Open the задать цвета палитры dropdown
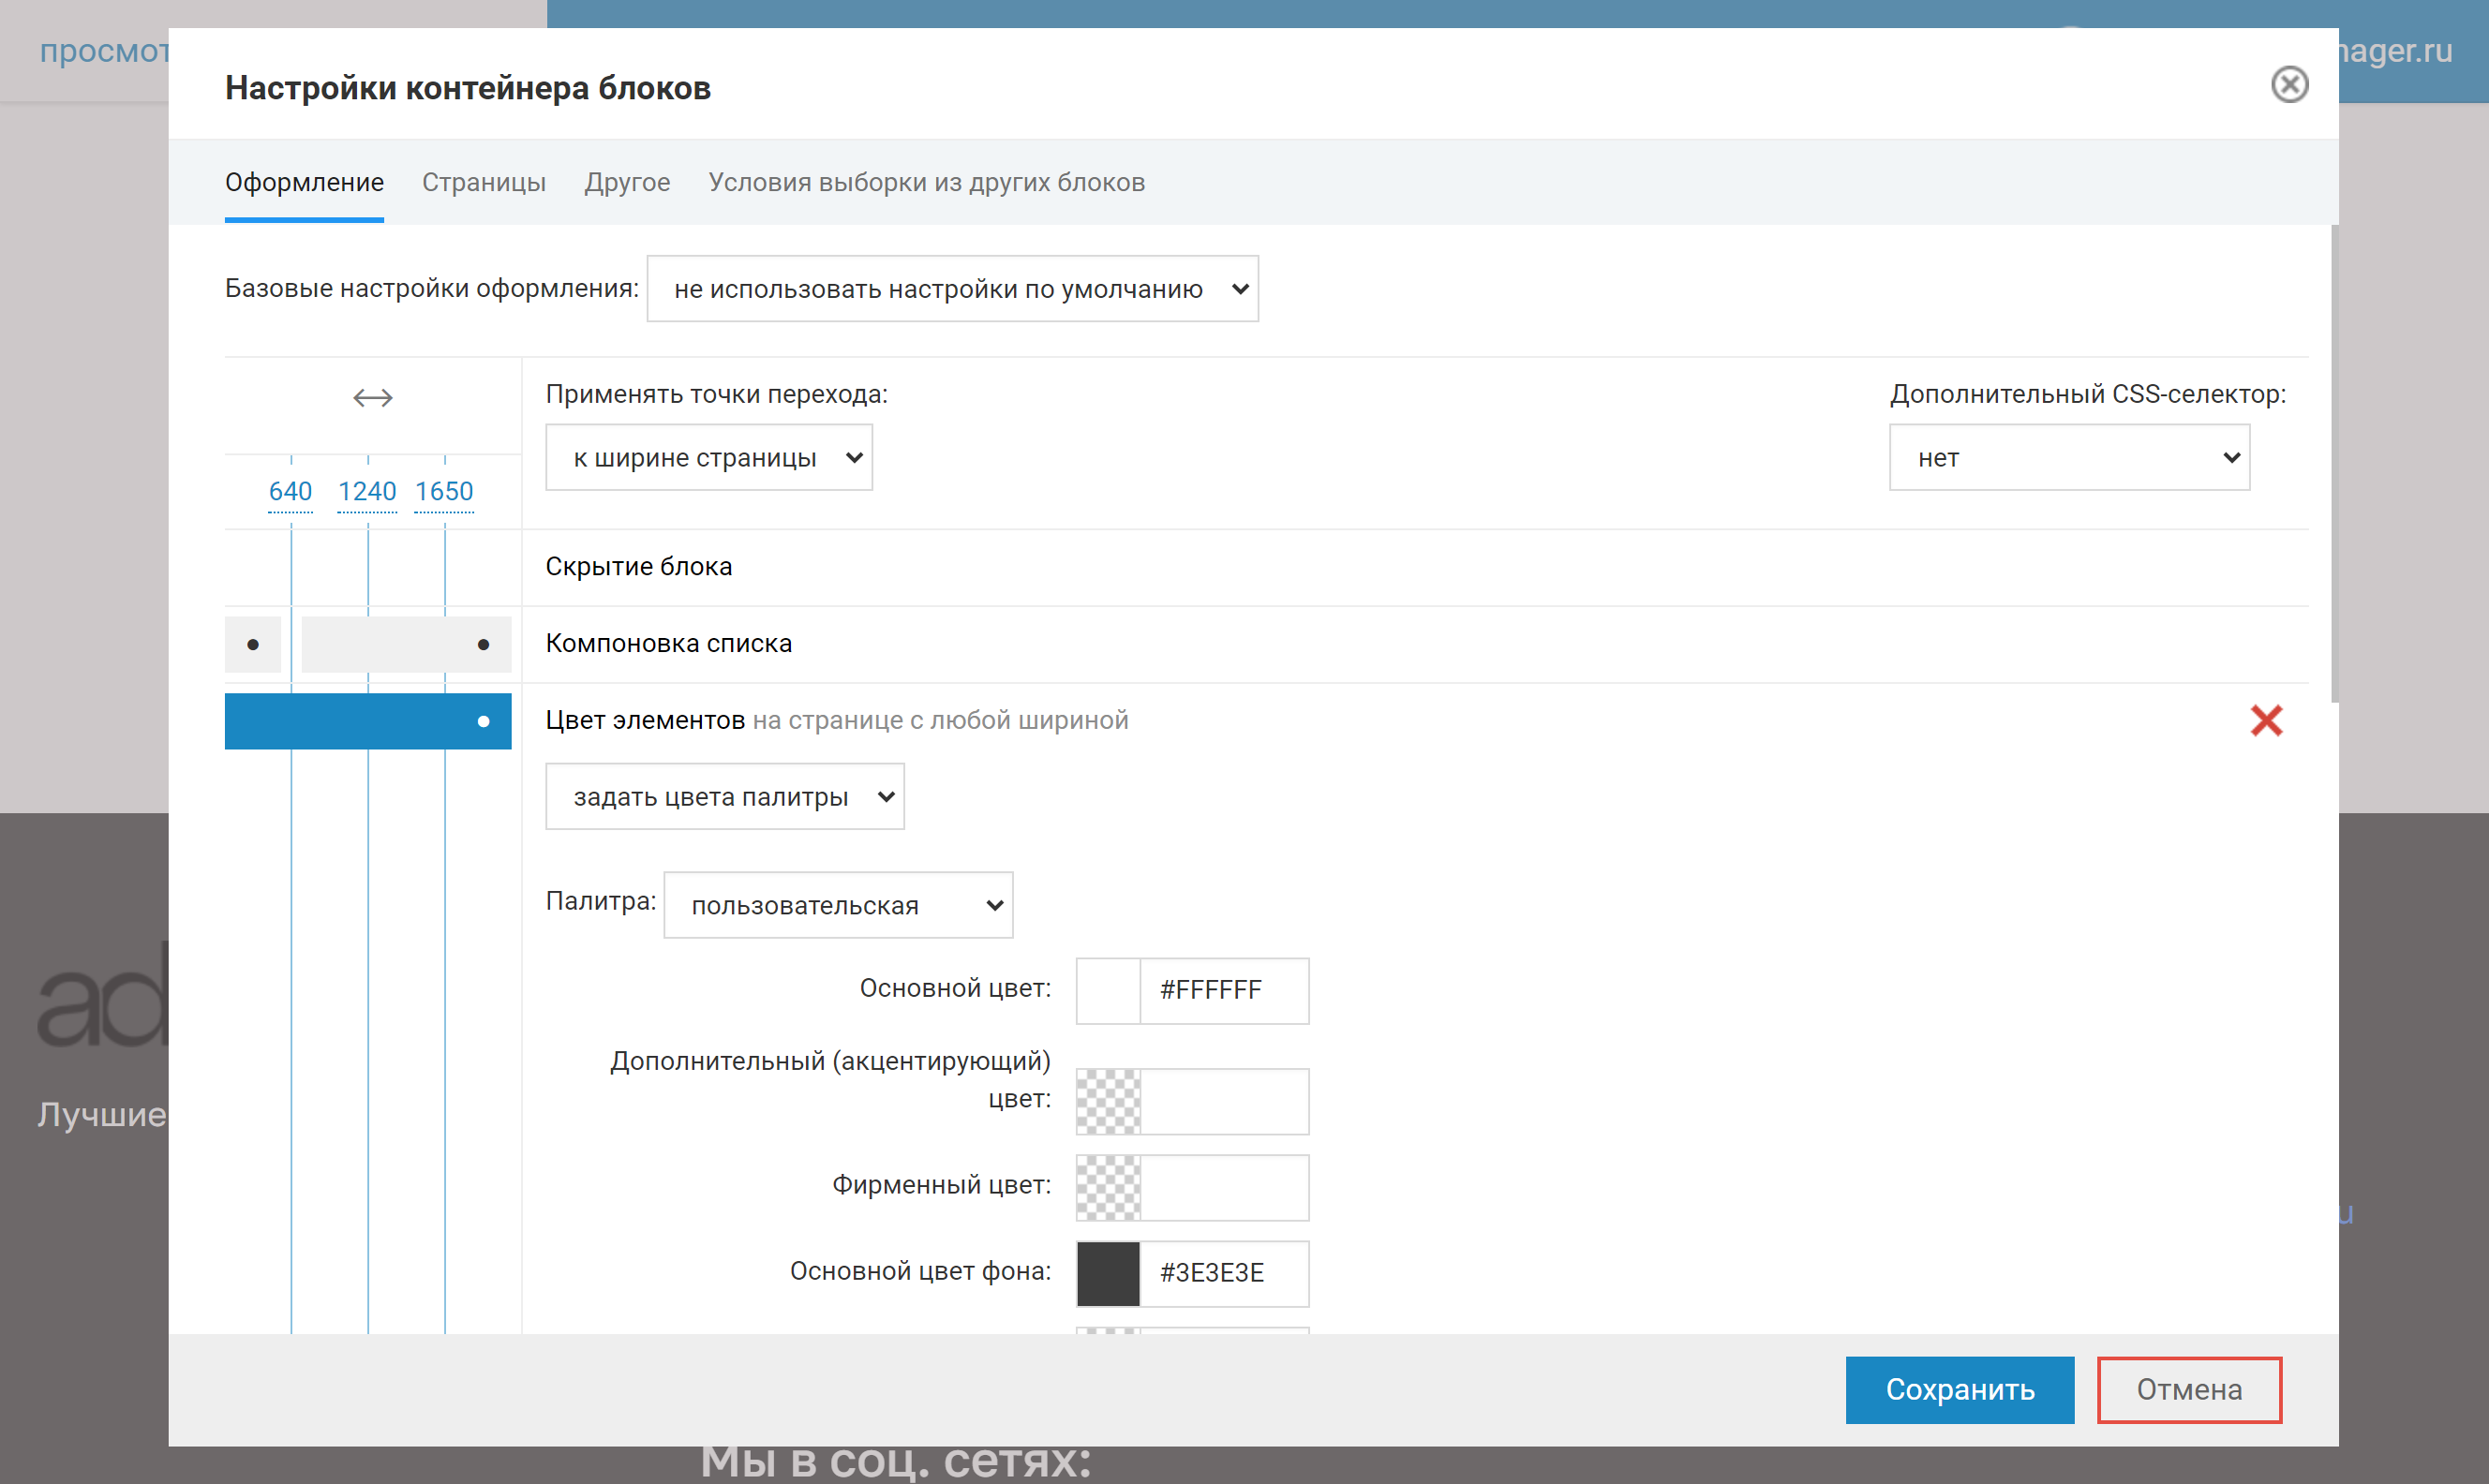The image size is (2489, 1484). pyautogui.click(x=724, y=797)
